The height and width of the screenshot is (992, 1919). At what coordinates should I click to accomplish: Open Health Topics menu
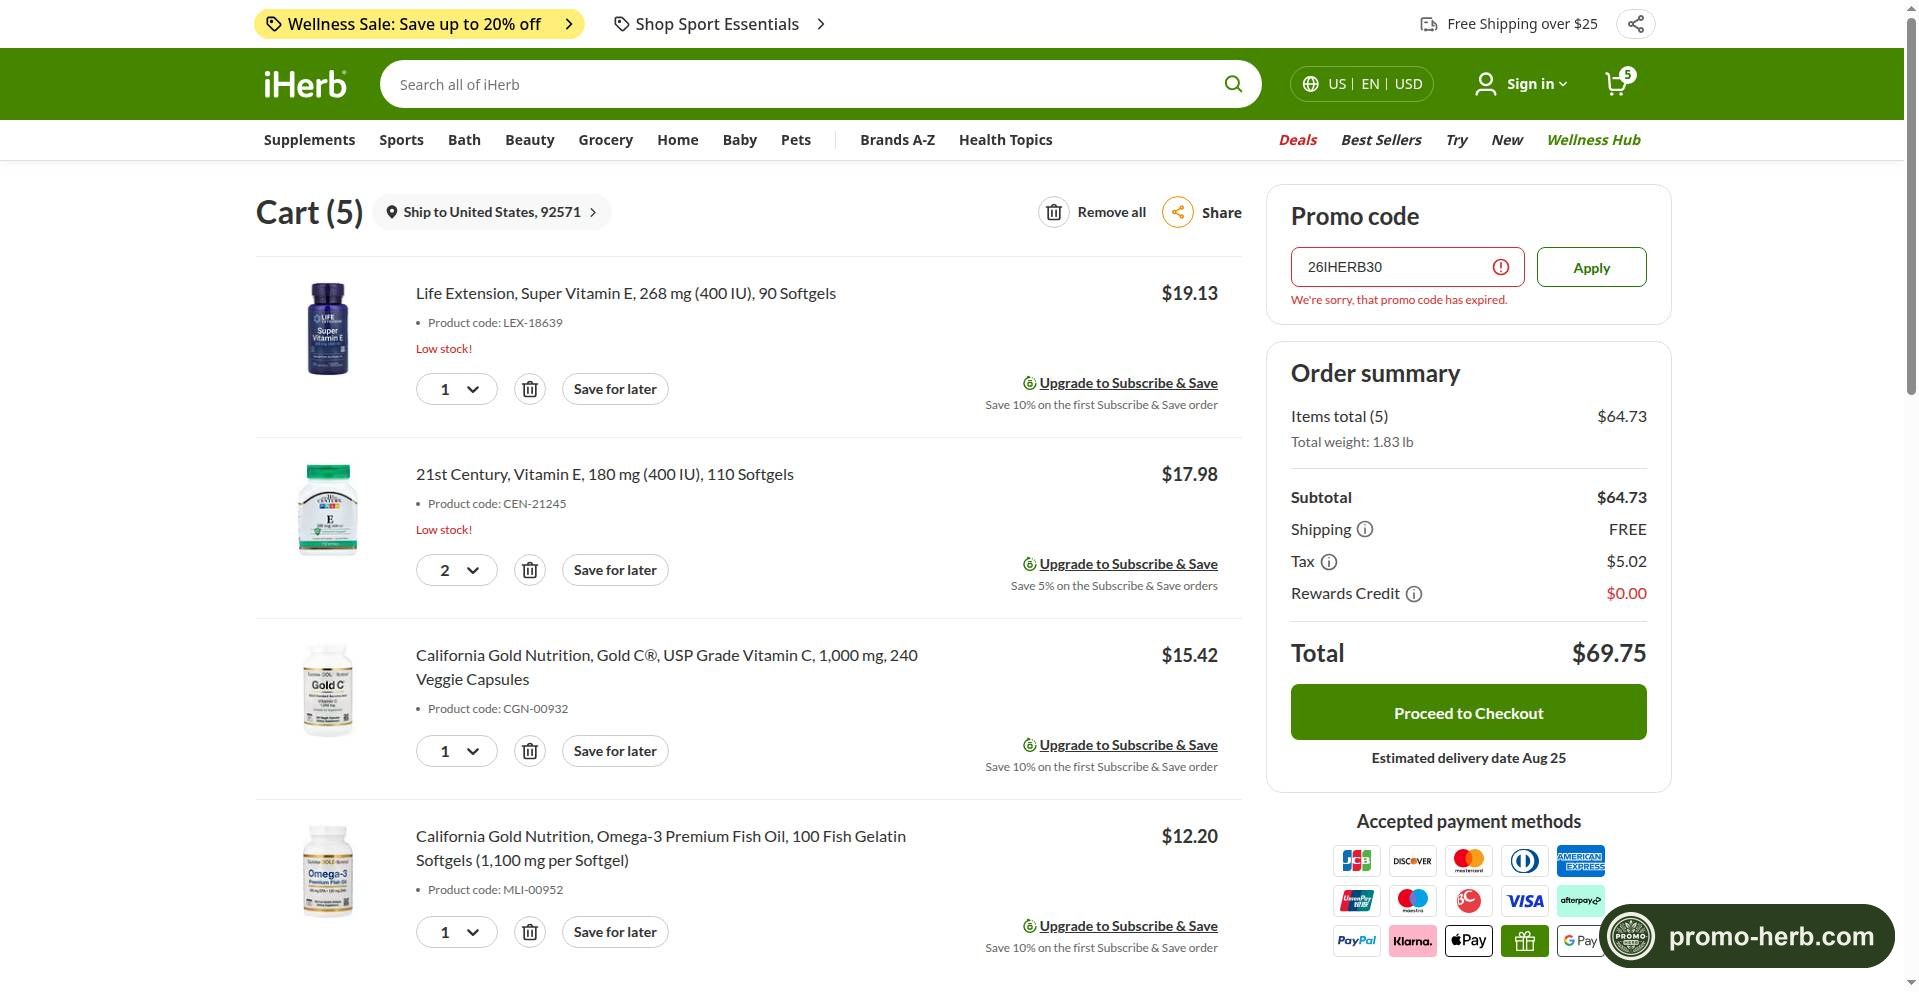(x=1005, y=140)
